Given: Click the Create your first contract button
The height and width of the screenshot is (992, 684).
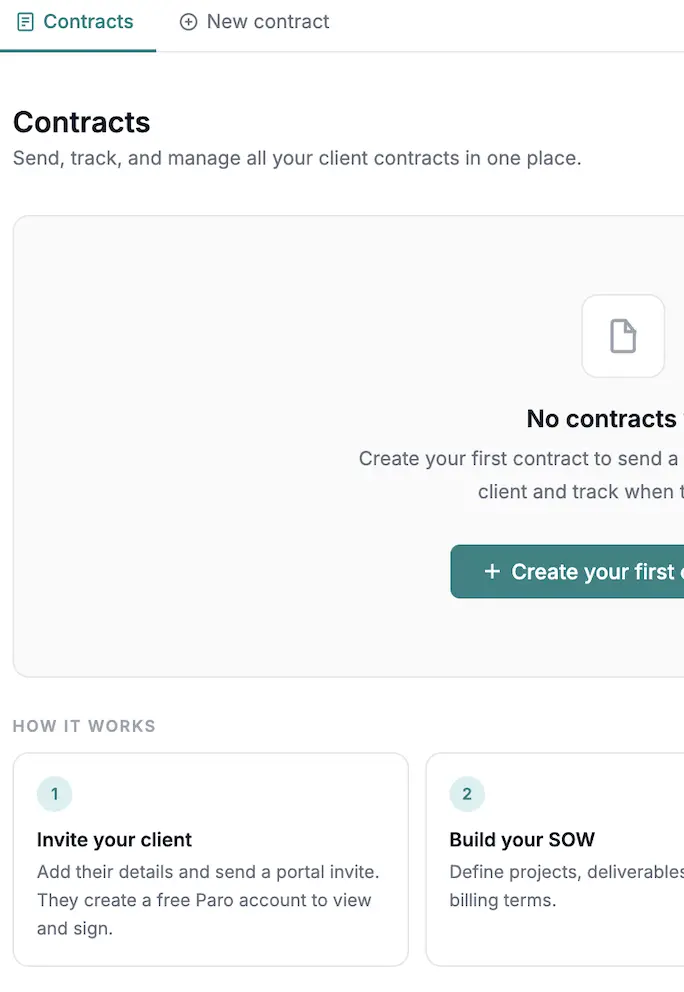Looking at the screenshot, I should (x=580, y=571).
